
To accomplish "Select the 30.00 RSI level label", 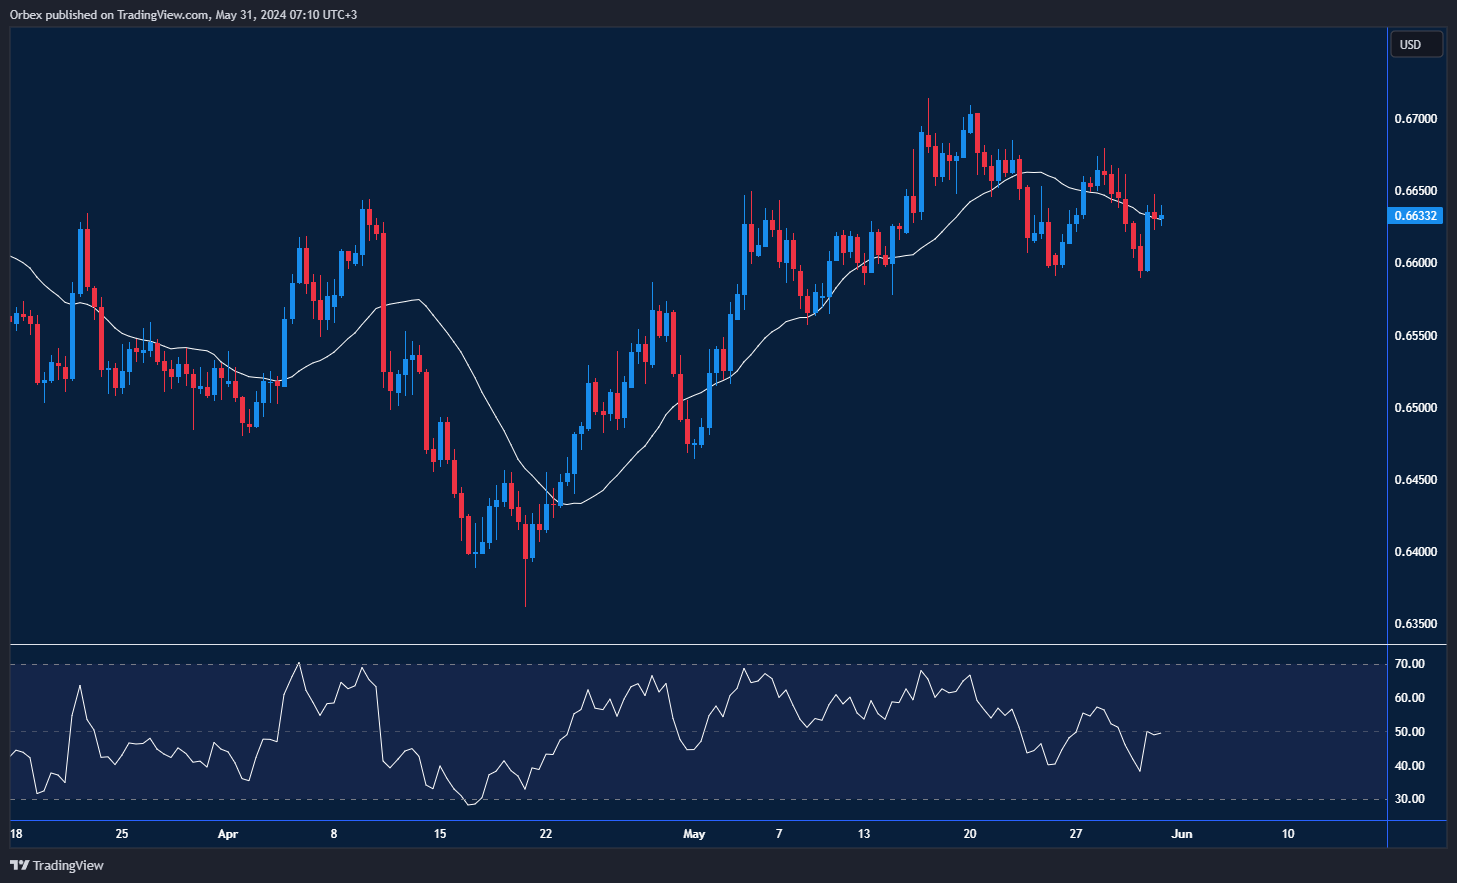I will (1410, 799).
